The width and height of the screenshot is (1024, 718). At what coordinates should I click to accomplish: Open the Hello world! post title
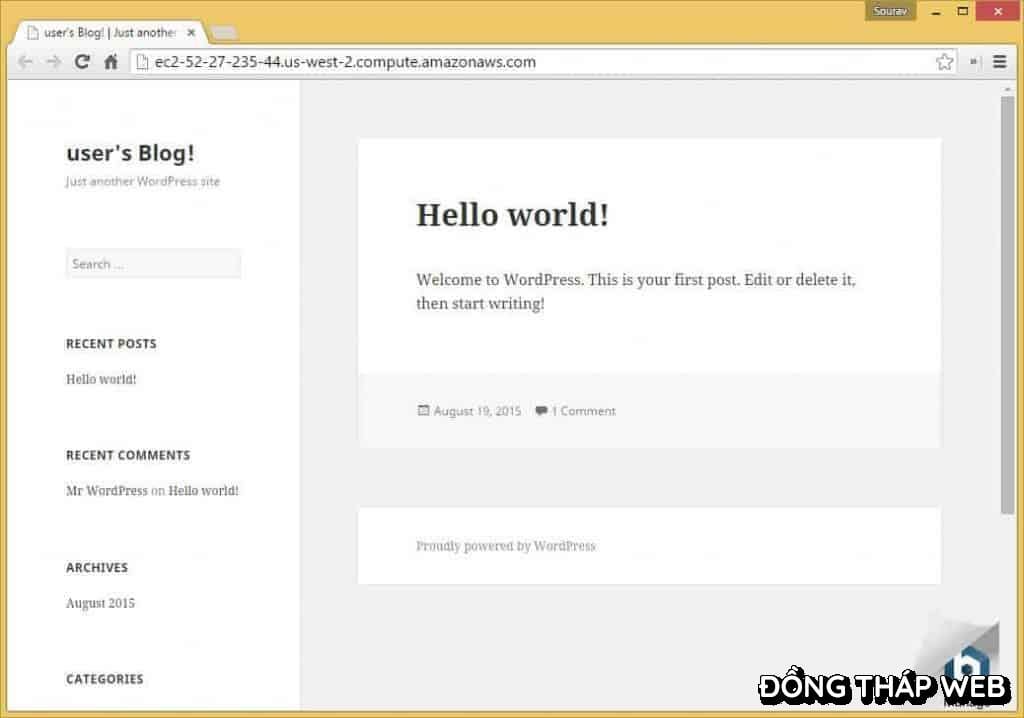pos(513,215)
